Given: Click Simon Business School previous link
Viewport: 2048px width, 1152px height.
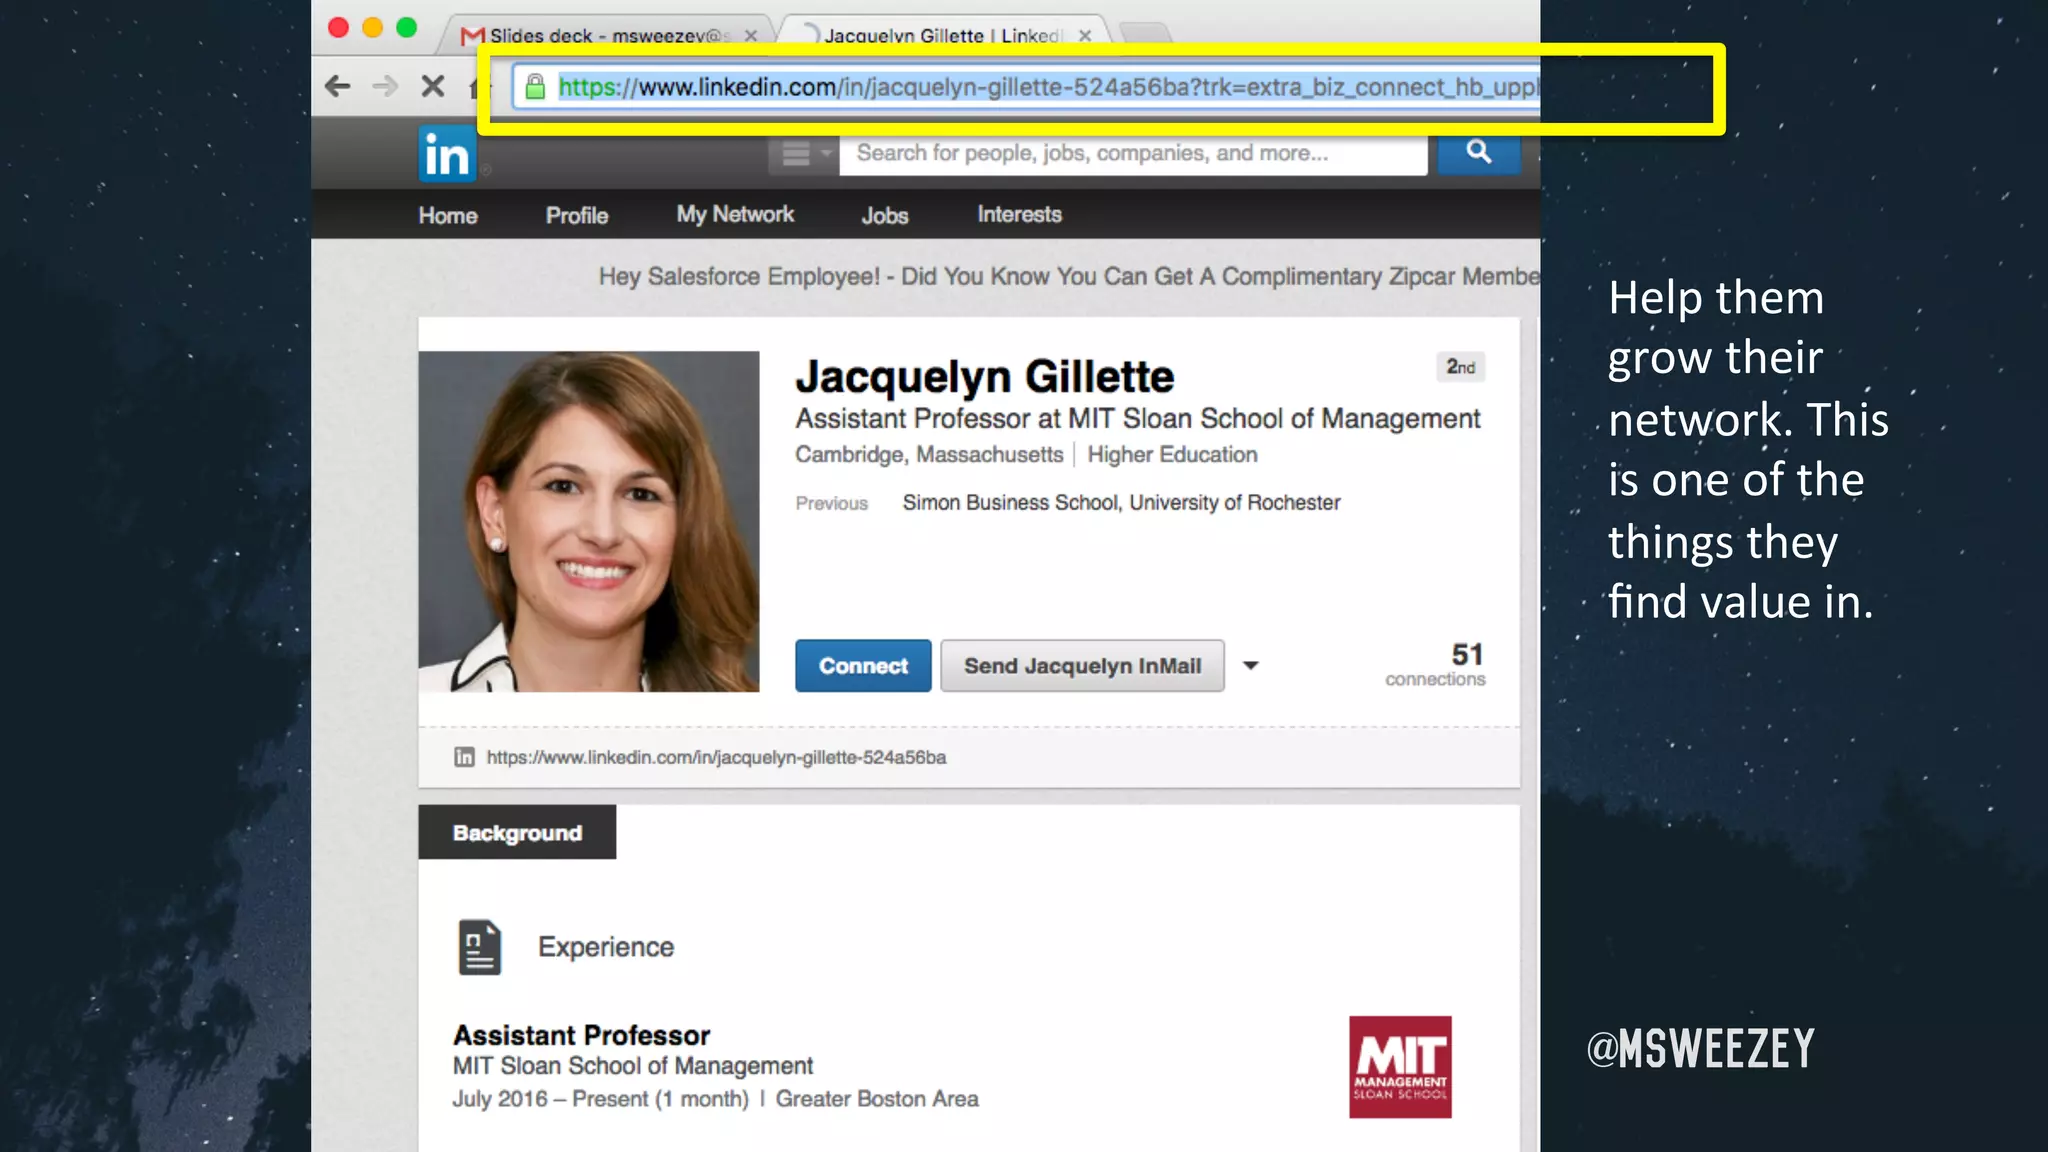Looking at the screenshot, I should point(1121,502).
